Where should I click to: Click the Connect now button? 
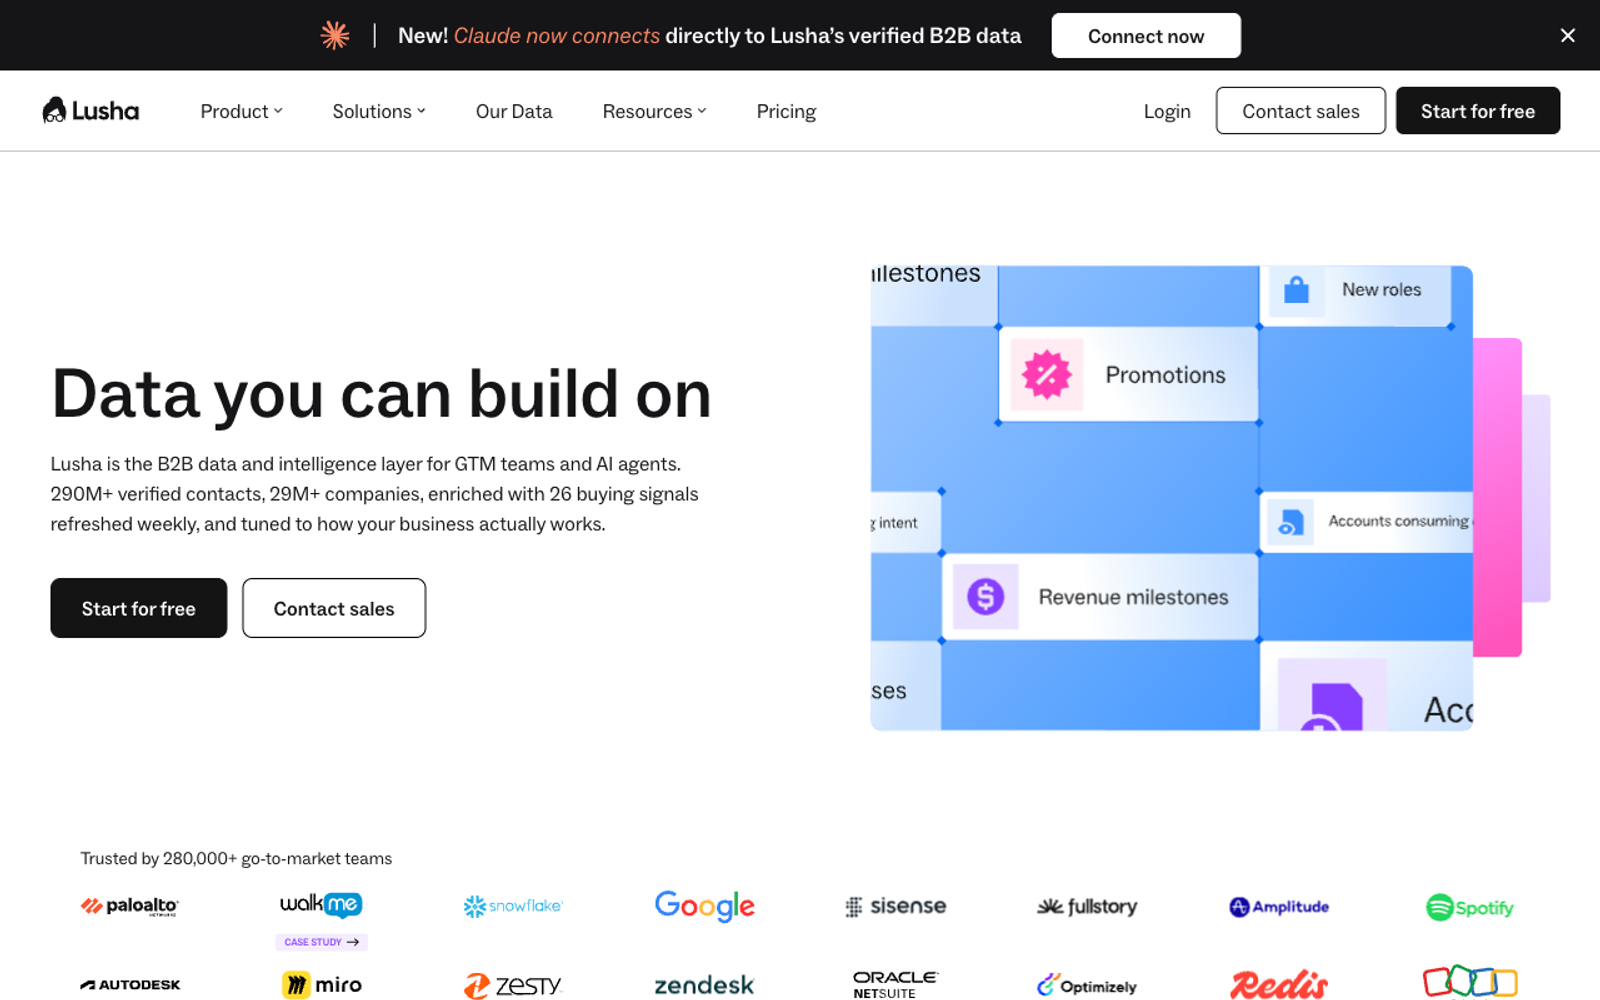tap(1146, 36)
